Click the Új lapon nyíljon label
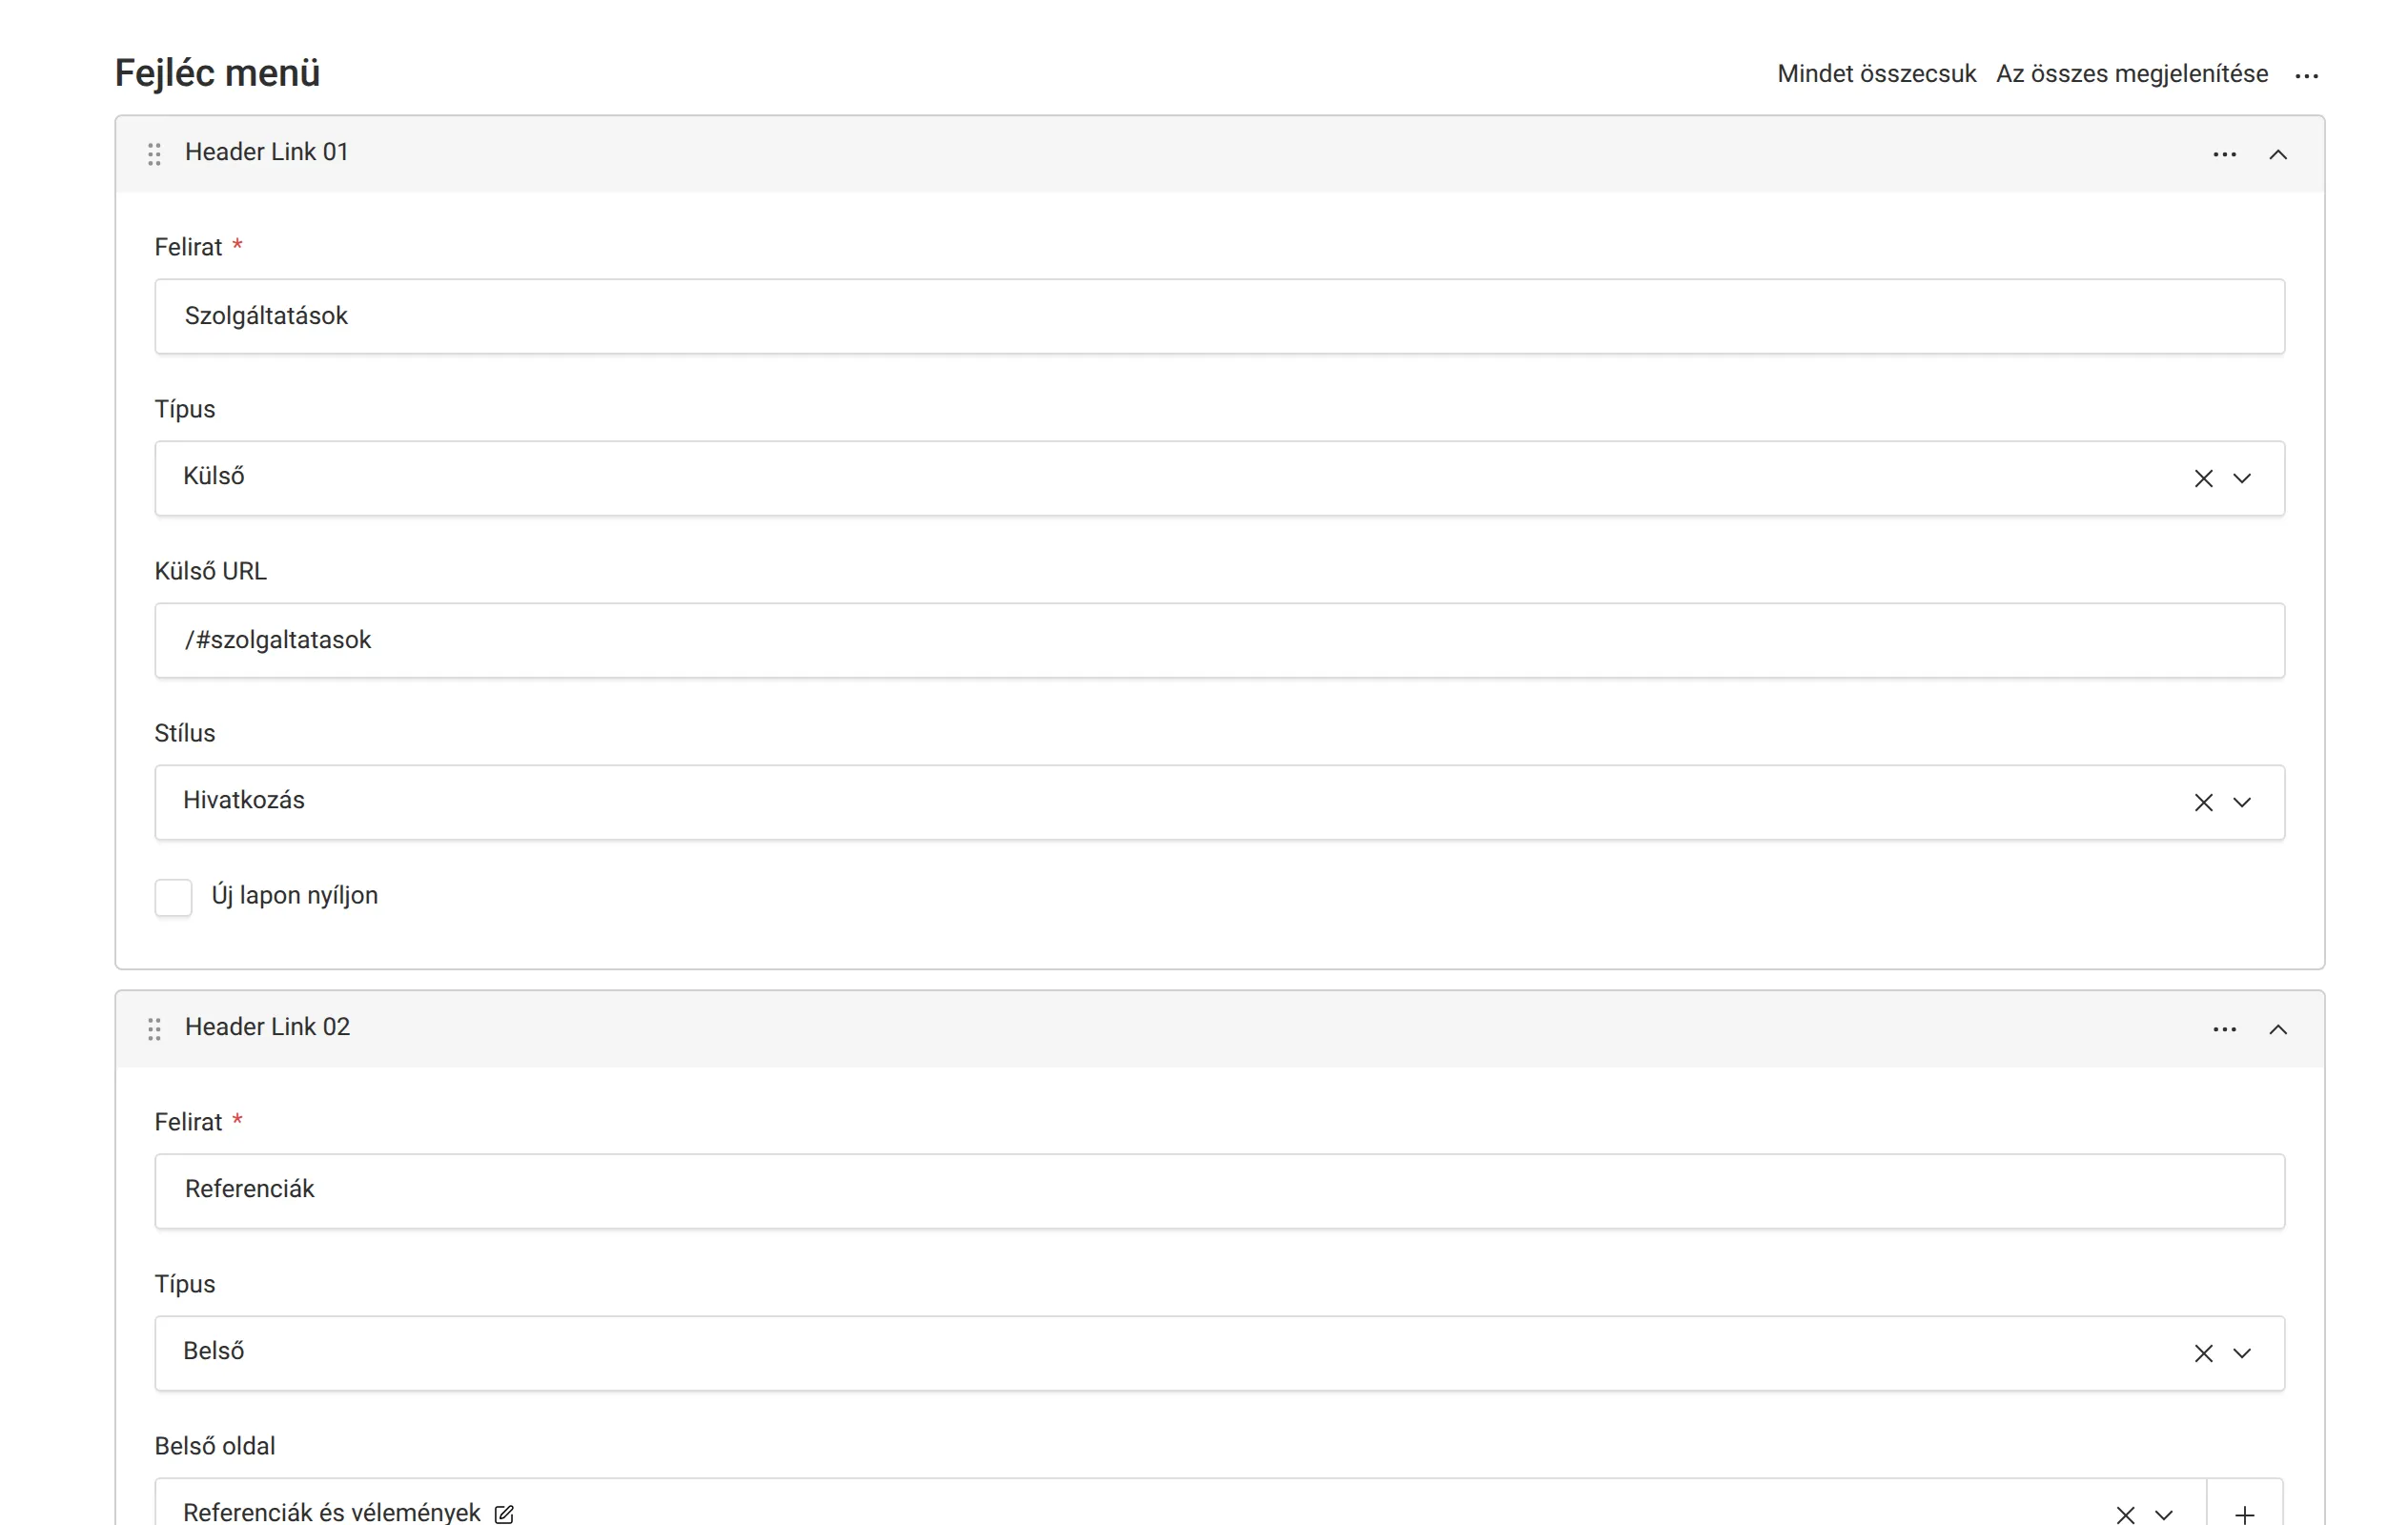This screenshot has width=2408, height=1525. pos(295,895)
